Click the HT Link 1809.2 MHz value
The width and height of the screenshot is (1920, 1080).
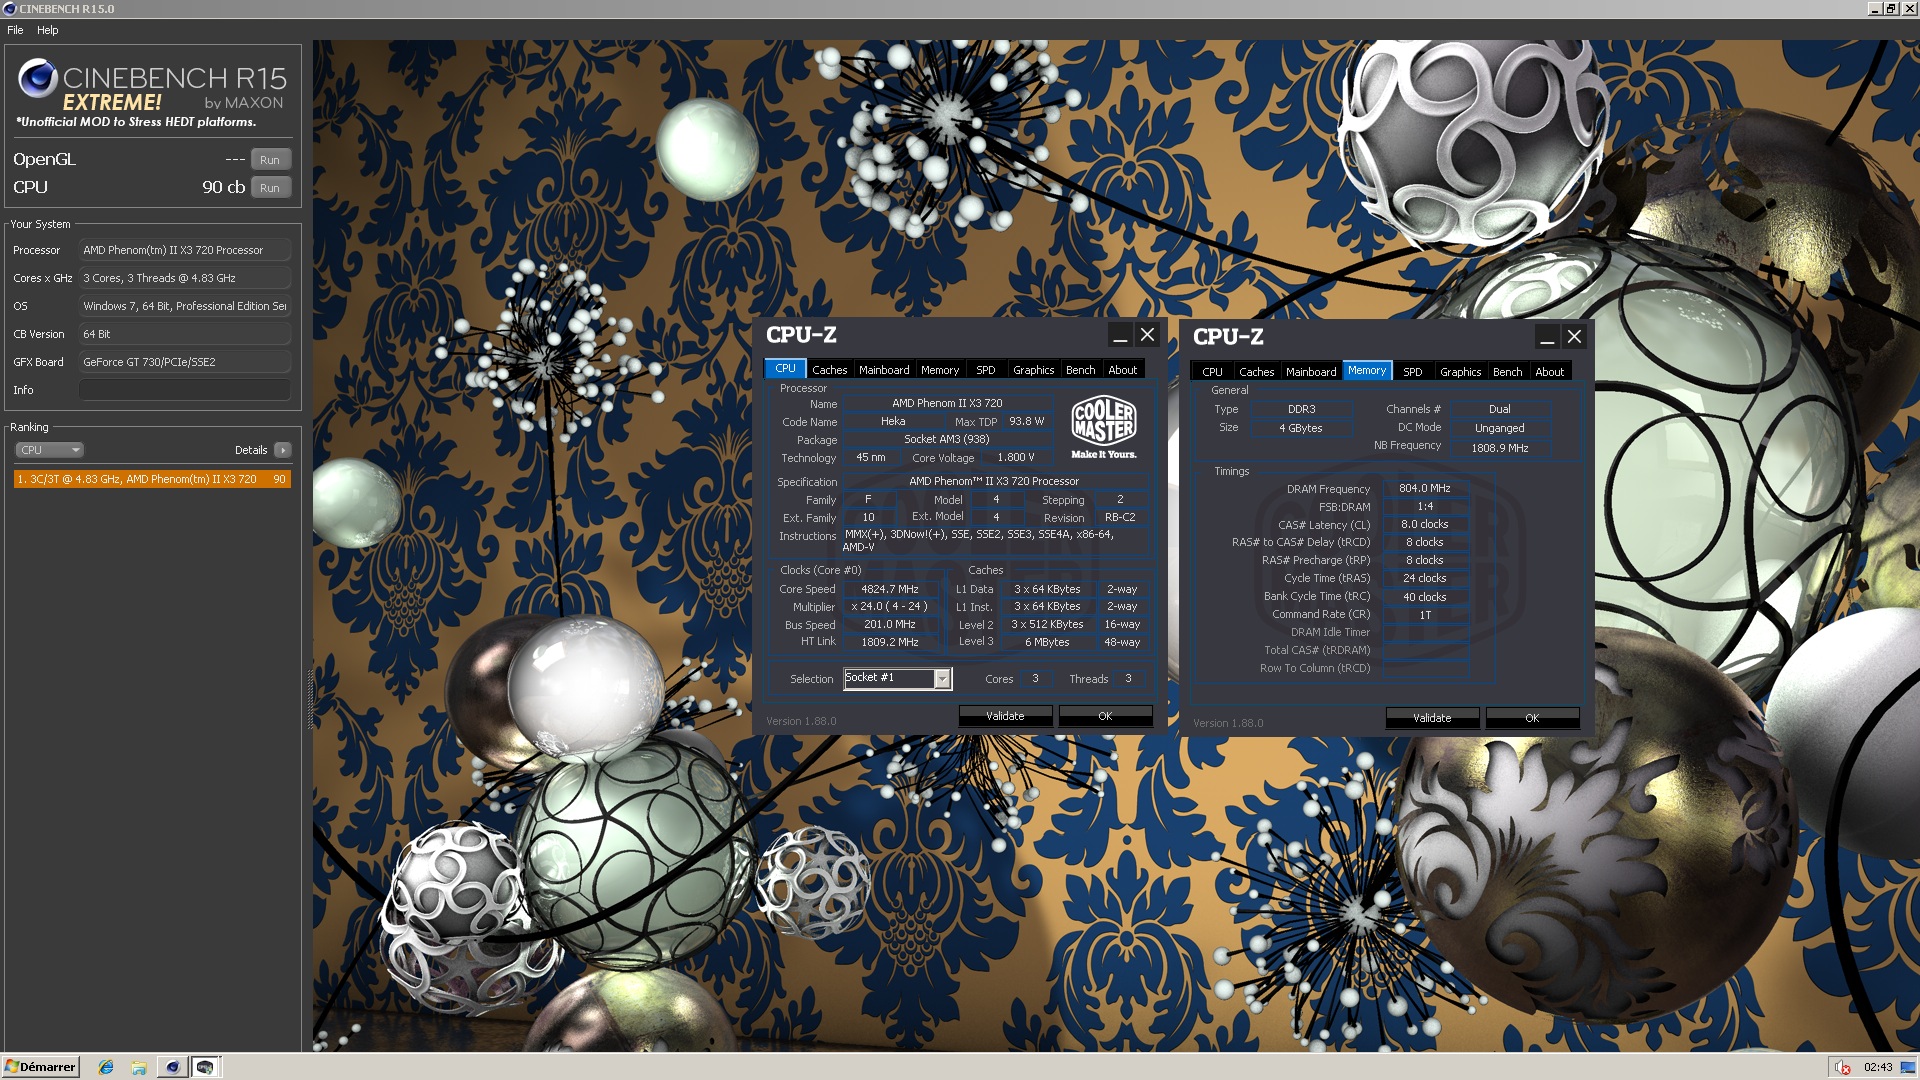click(890, 642)
